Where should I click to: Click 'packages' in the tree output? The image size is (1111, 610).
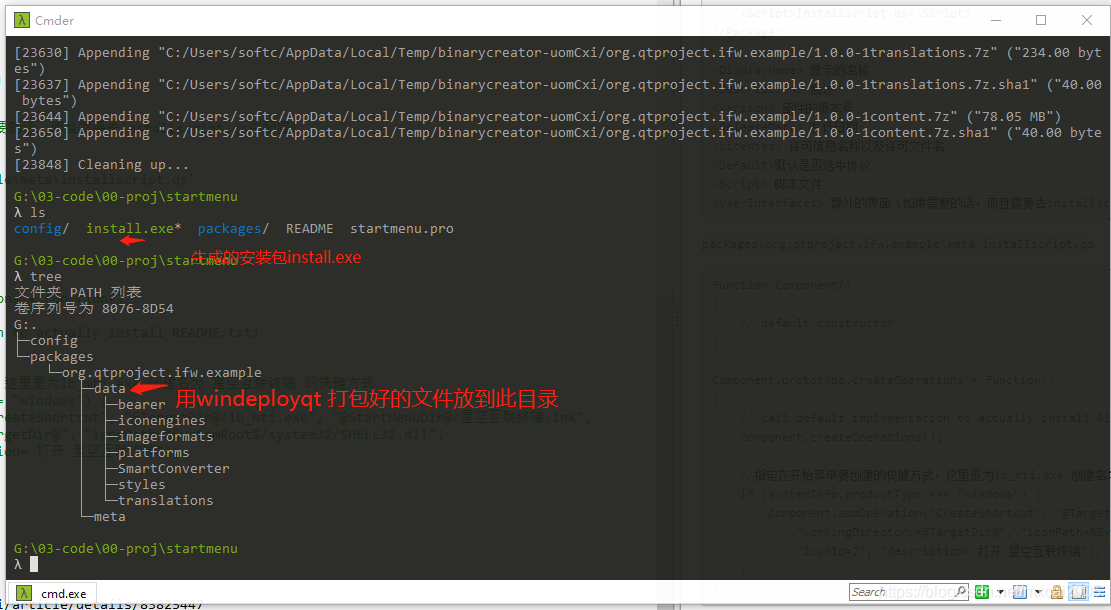[62, 357]
